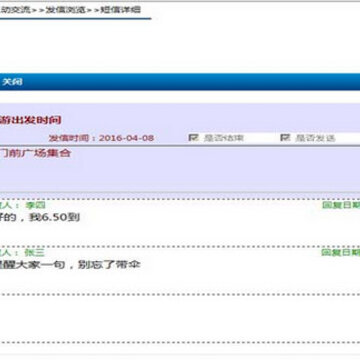Click the empty reply row below 张三's message

click(180, 318)
